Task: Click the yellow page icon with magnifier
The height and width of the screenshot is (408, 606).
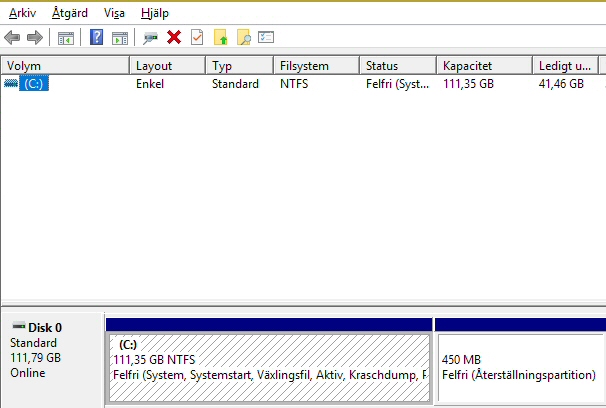Action: pyautogui.click(x=244, y=37)
